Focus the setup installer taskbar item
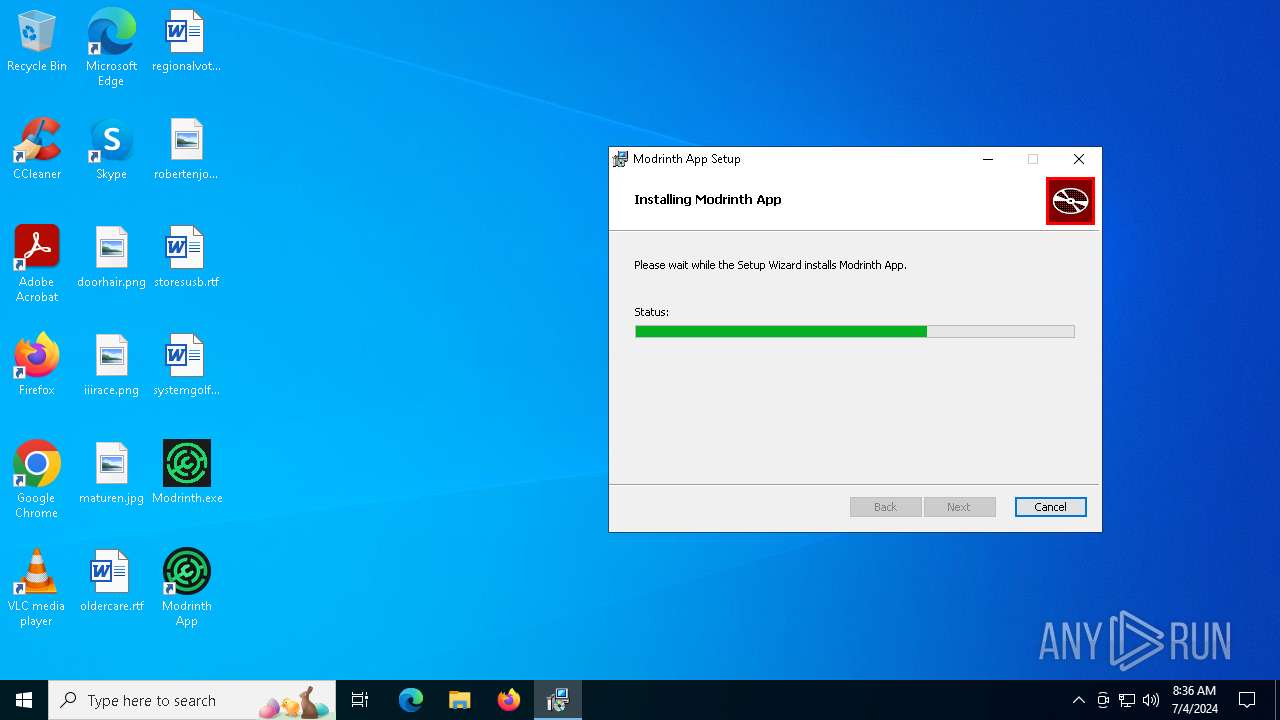This screenshot has height=720, width=1280. 558,700
